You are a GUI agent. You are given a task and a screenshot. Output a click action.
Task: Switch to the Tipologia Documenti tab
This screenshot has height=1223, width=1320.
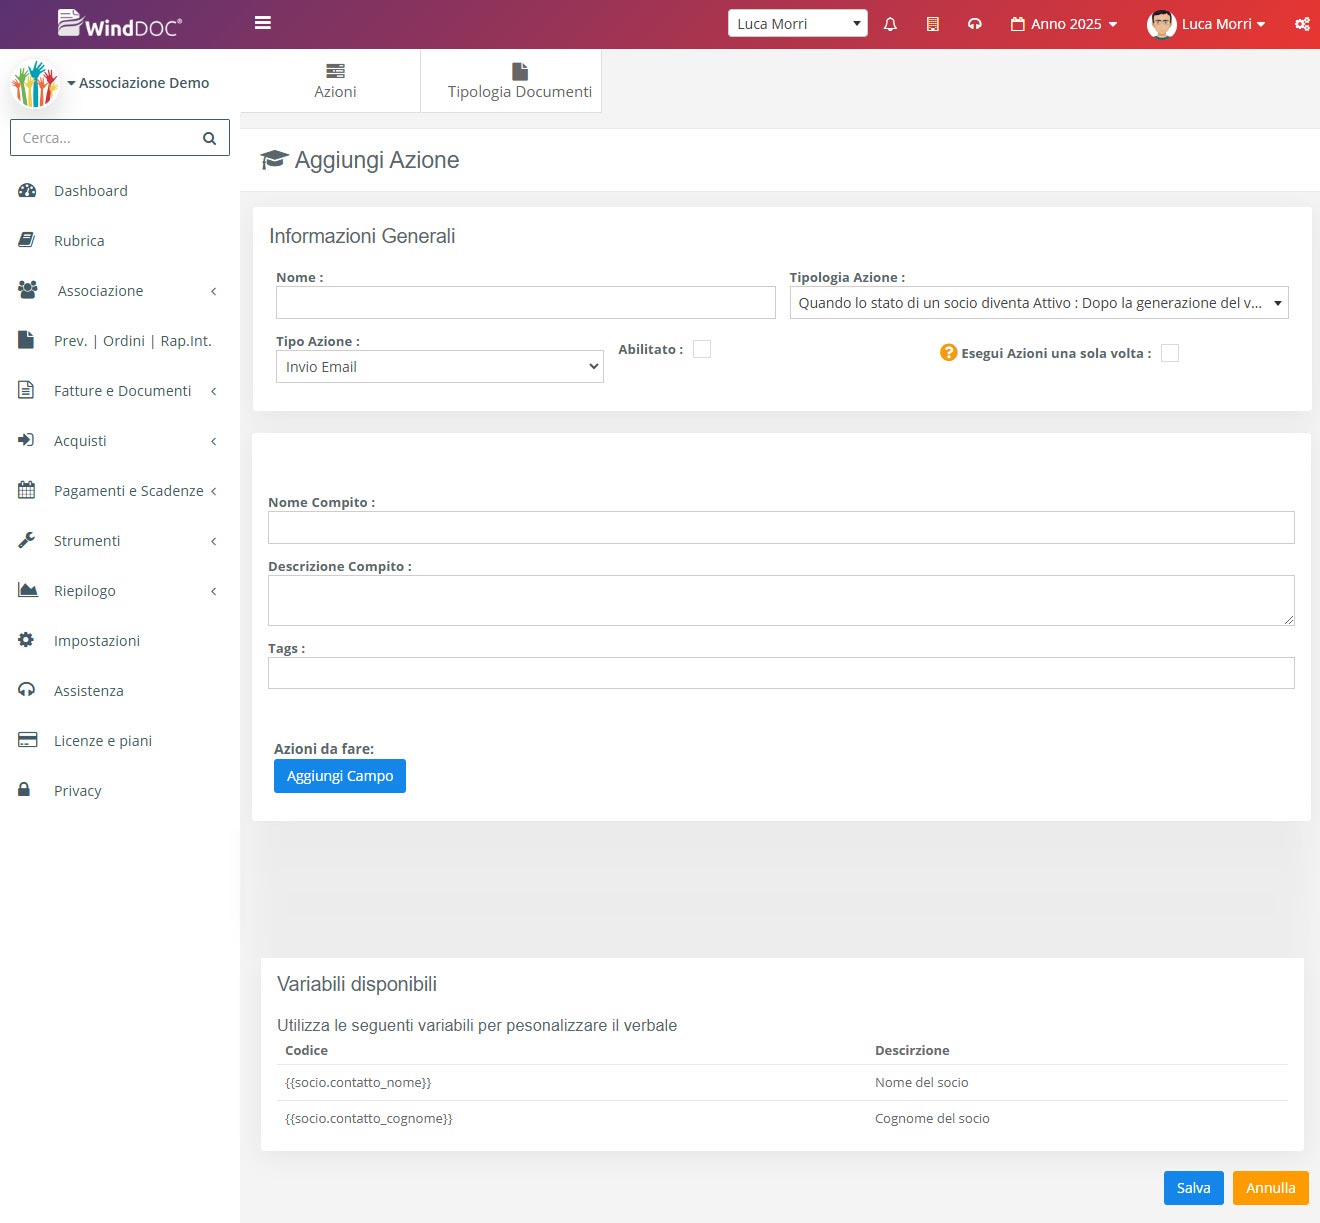point(519,82)
